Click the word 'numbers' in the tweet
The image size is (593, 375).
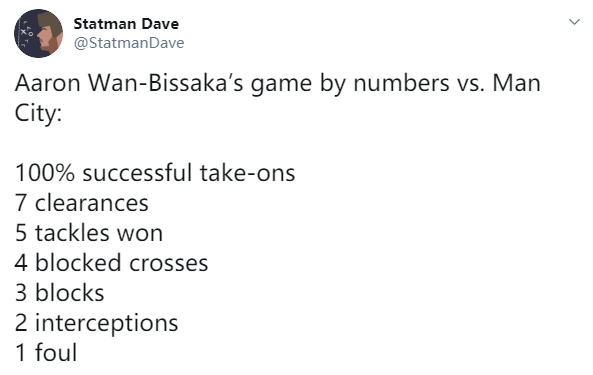401,84
